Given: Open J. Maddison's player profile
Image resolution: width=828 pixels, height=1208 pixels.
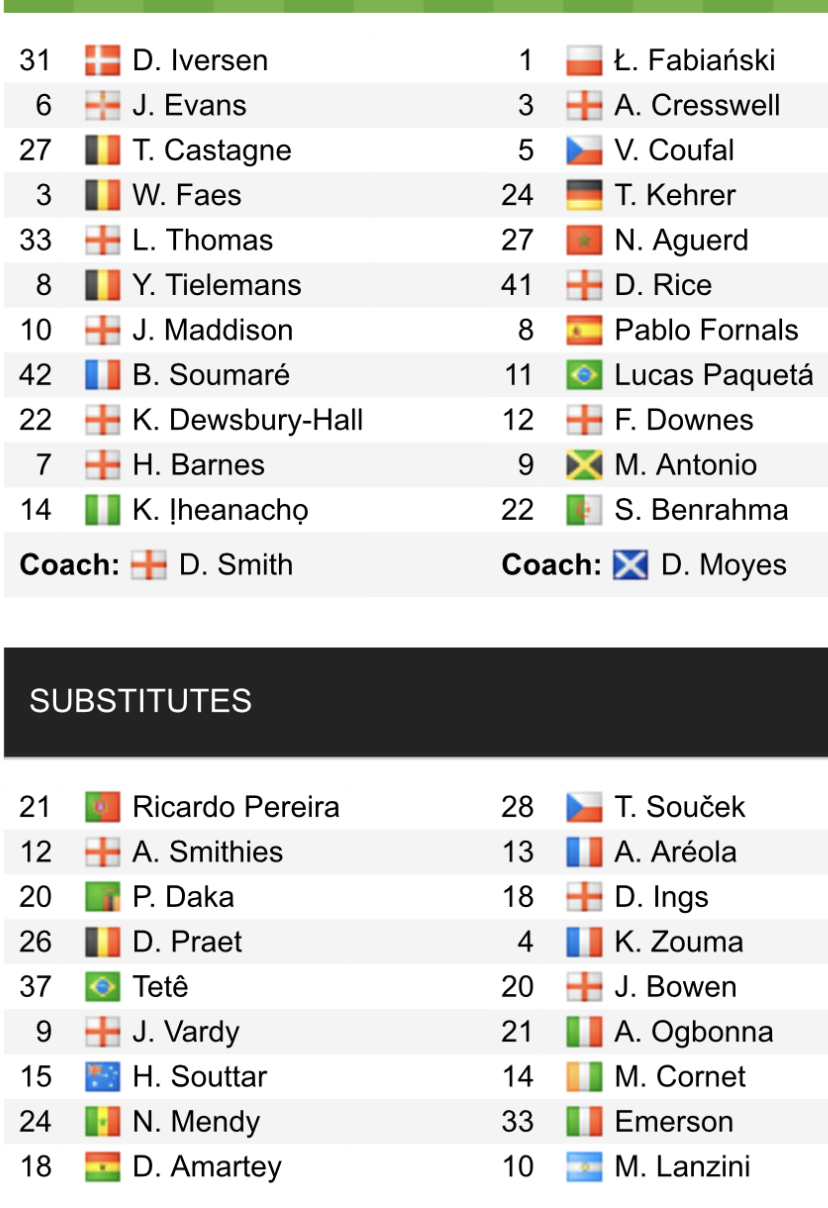Looking at the screenshot, I should (x=212, y=330).
